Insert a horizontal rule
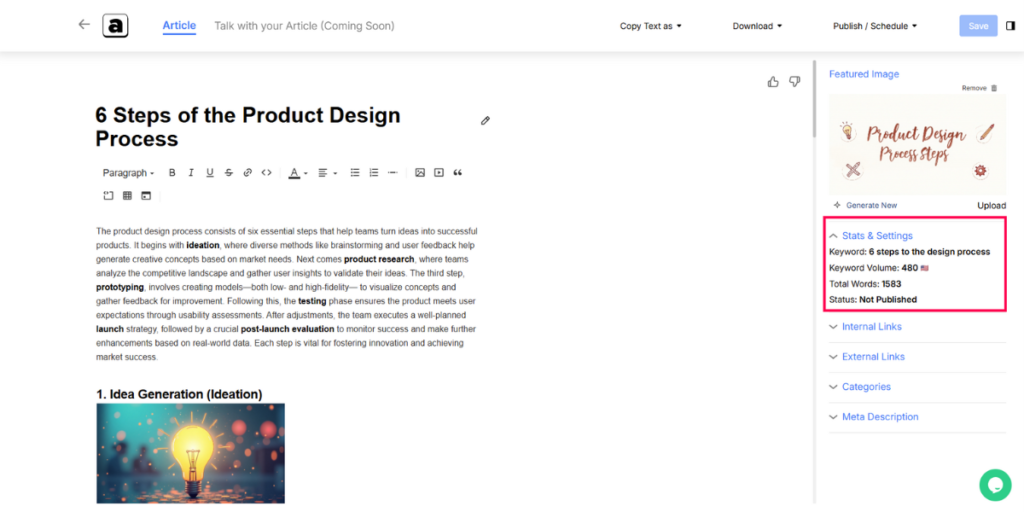Image resolution: width=1024 pixels, height=512 pixels. [x=392, y=173]
